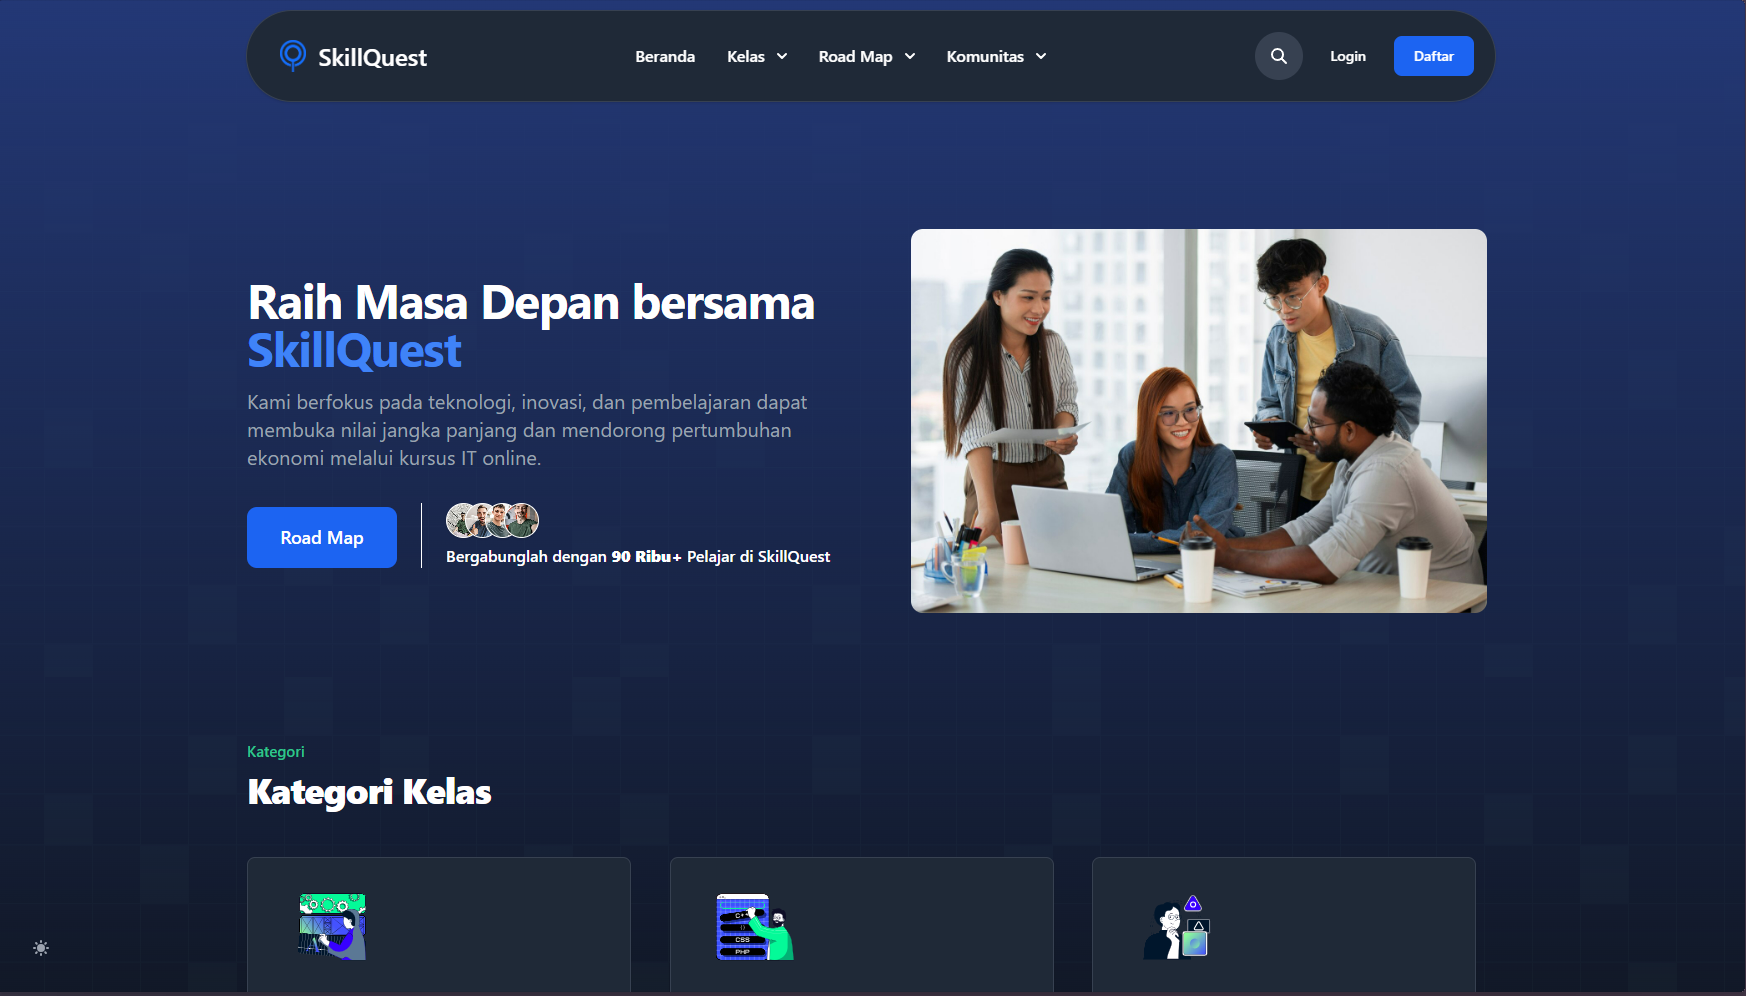This screenshot has width=1746, height=996.
Task: Click the first learner avatar
Action: tap(460, 520)
